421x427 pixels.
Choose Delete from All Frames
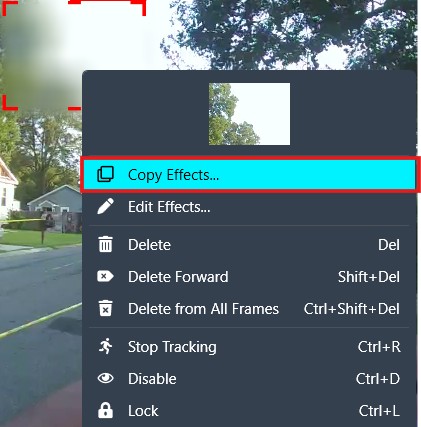[249, 309]
